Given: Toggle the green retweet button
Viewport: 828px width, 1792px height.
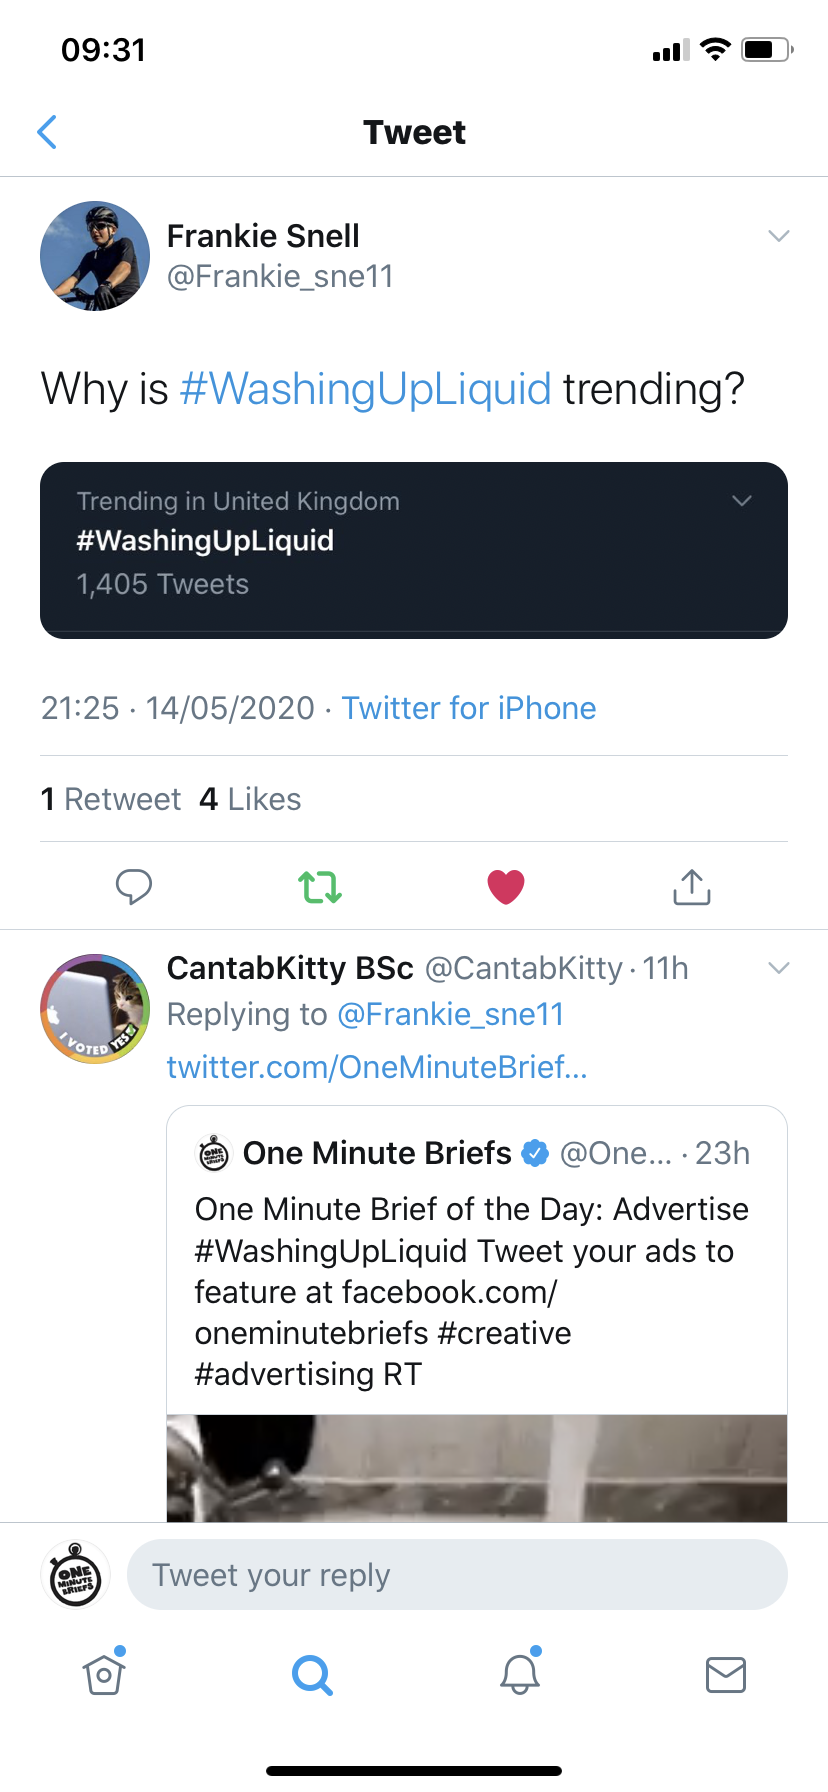Looking at the screenshot, I should click(320, 887).
